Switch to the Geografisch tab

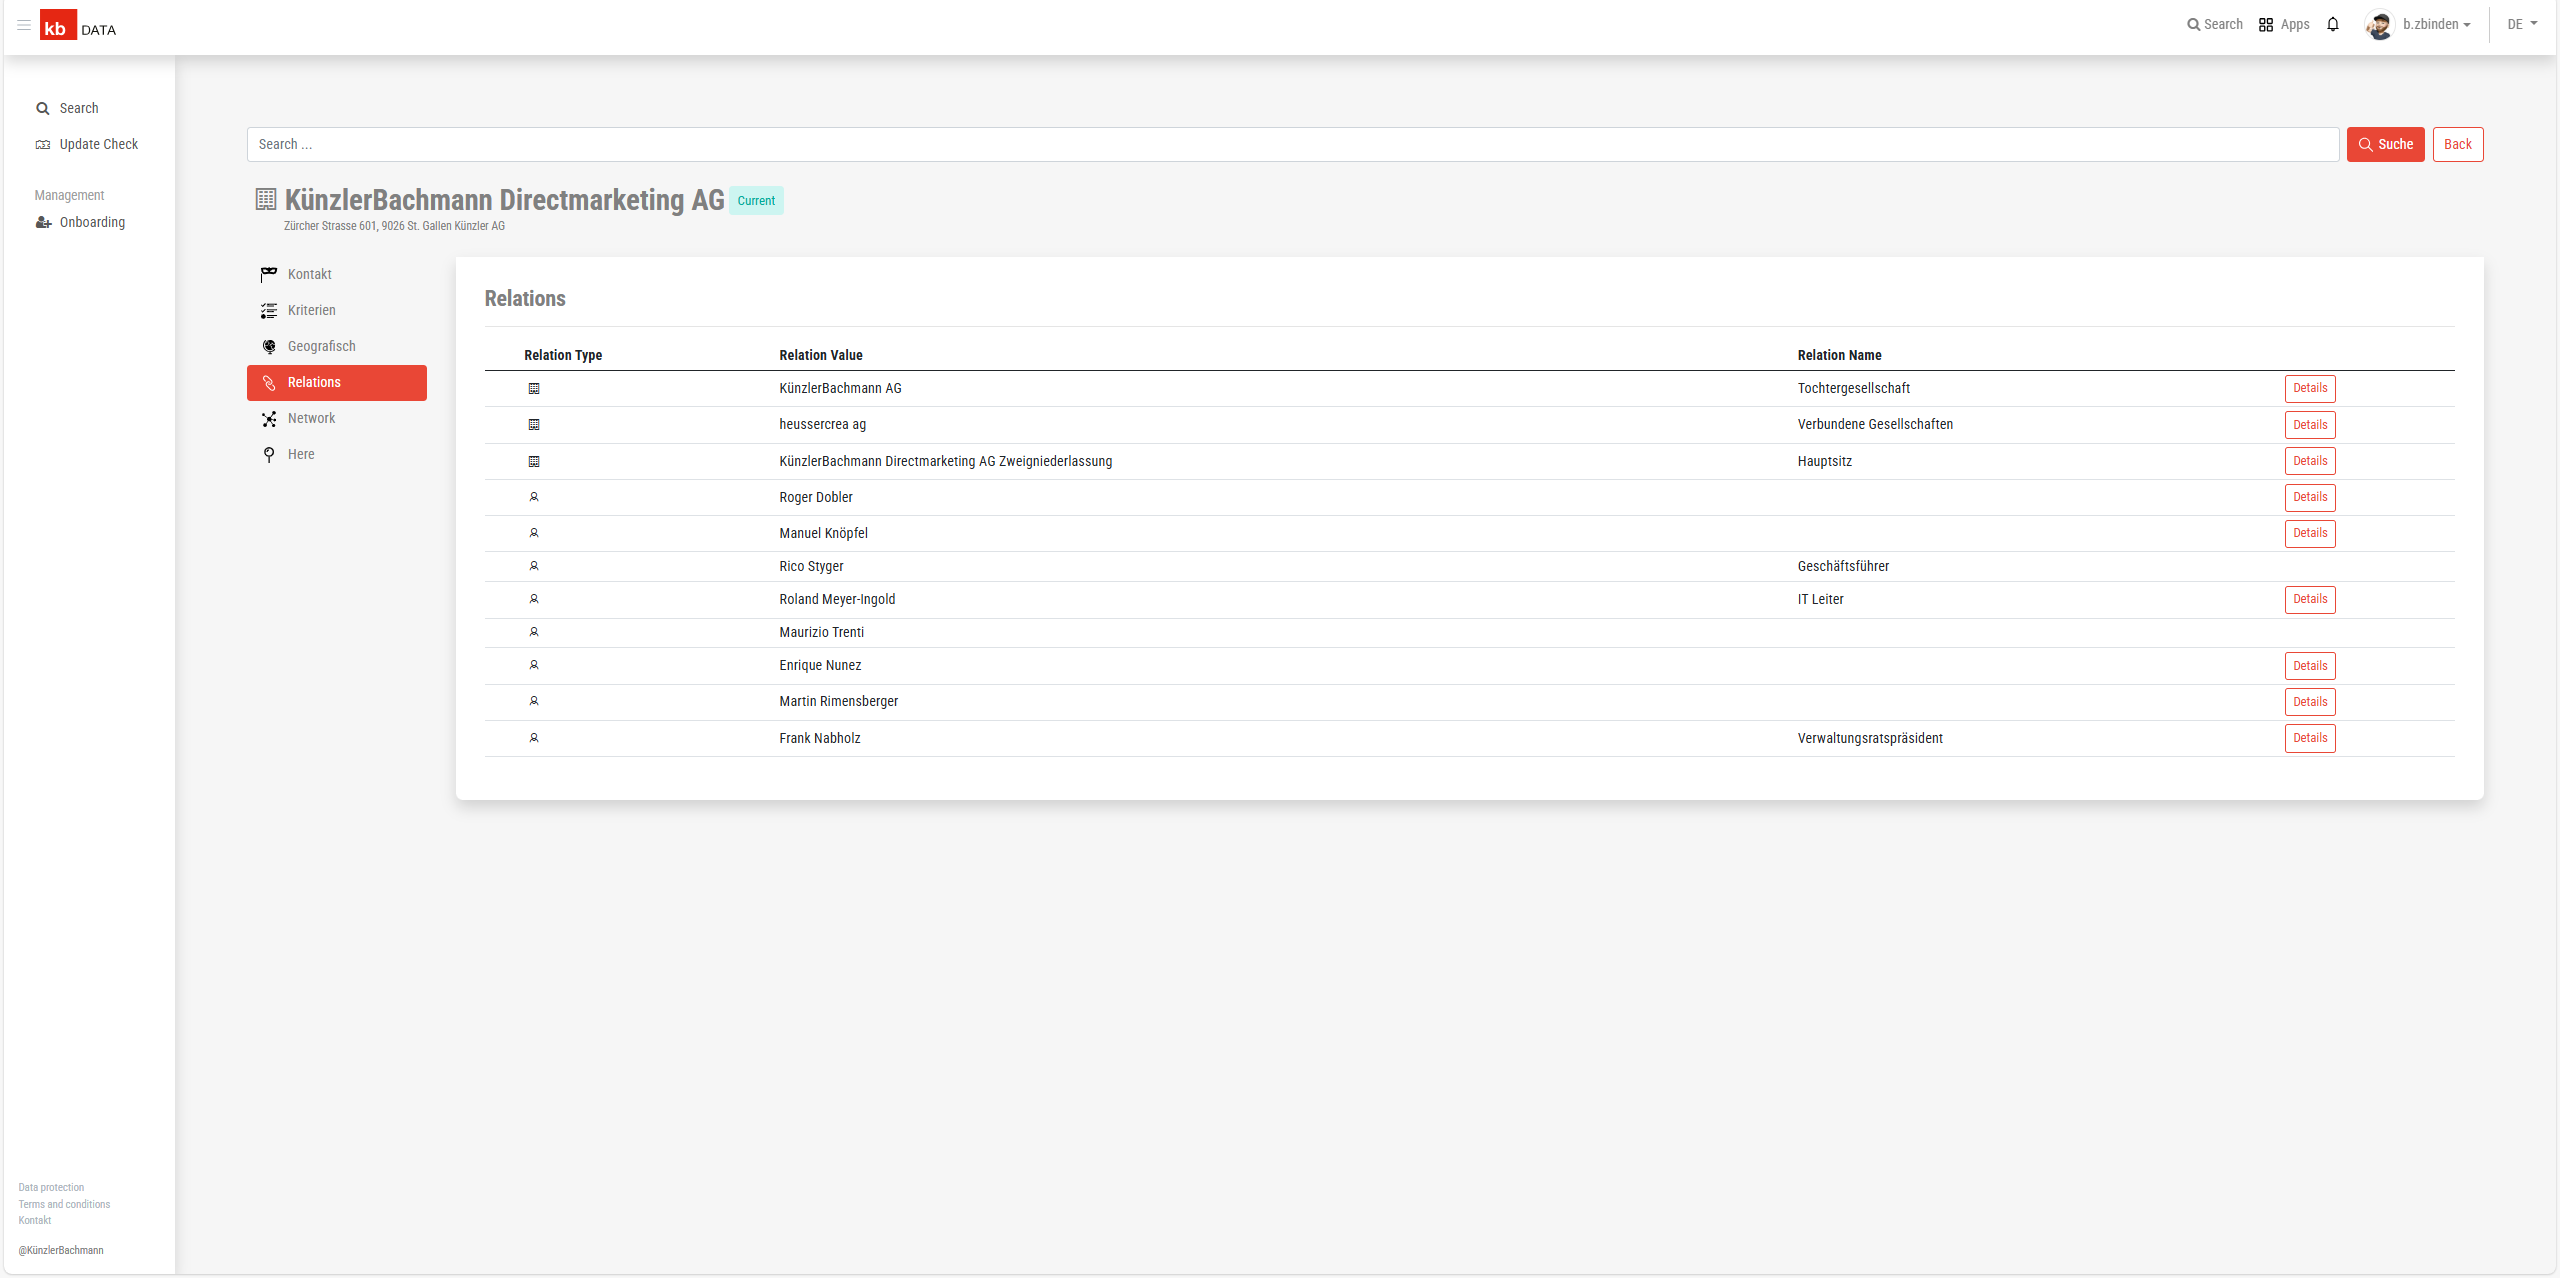pos(337,346)
